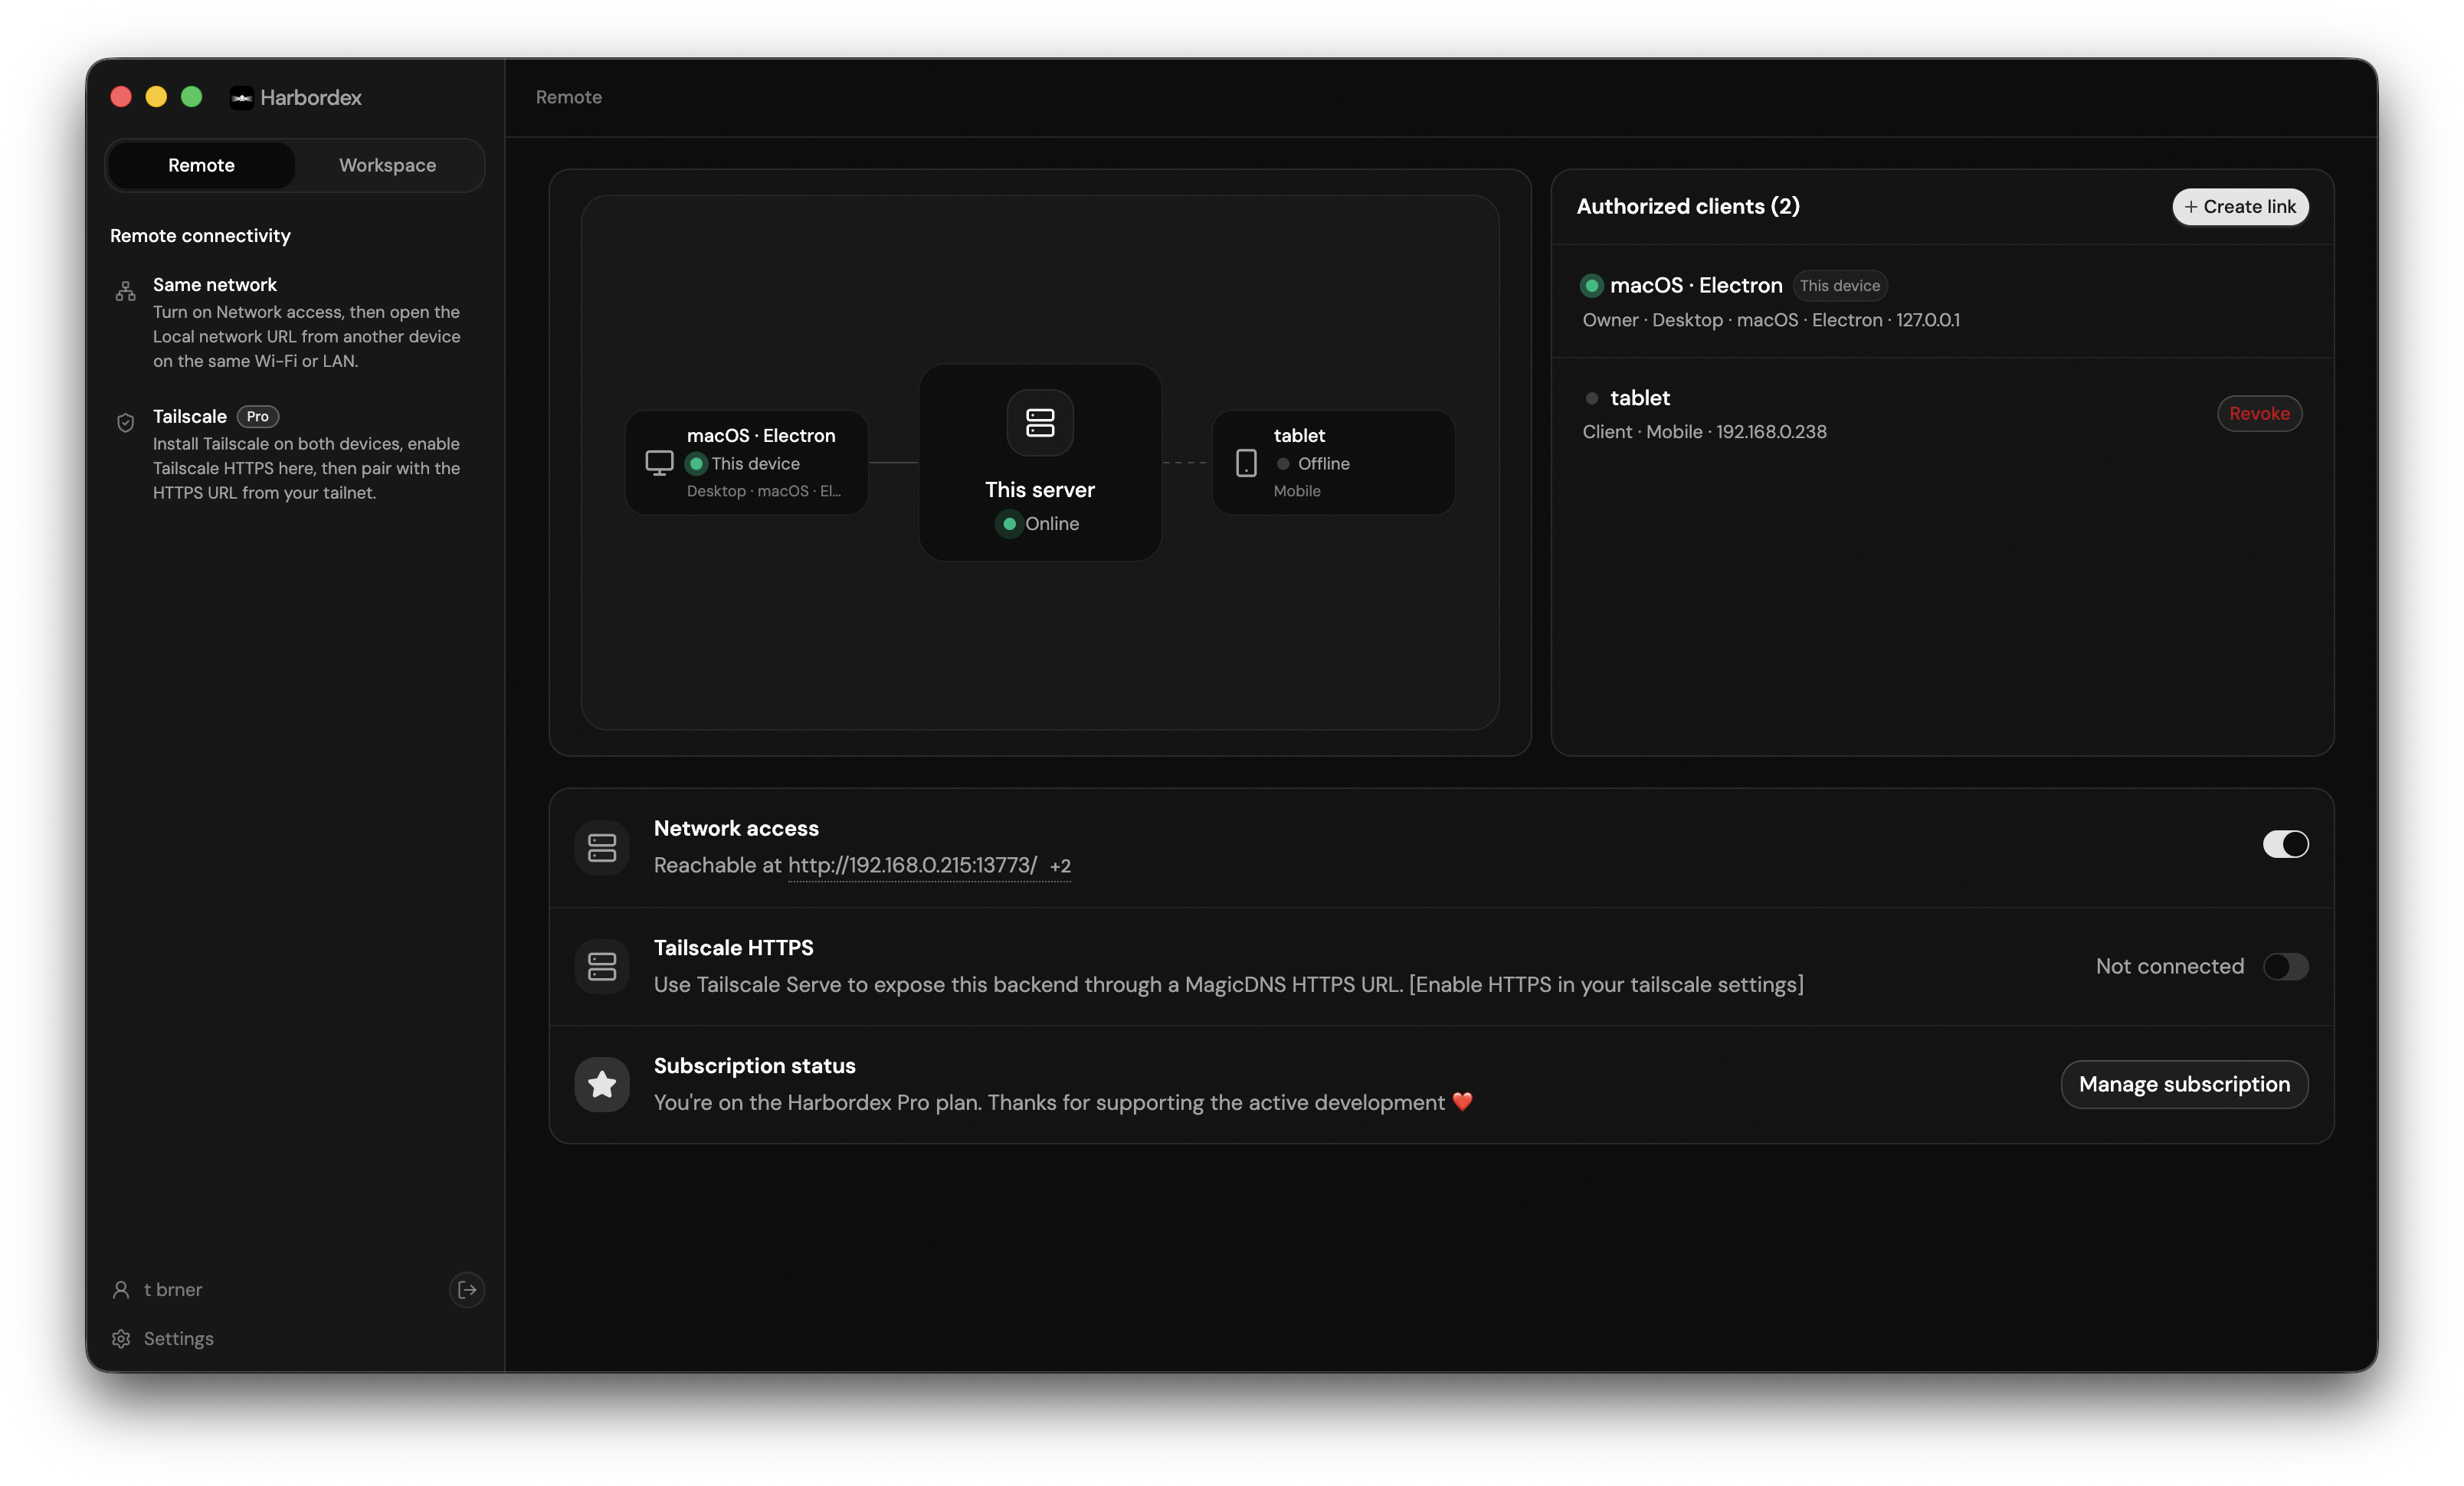Click the Client · Mobile · 192.168.0.238 line
The image size is (2464, 1486).
[1704, 432]
